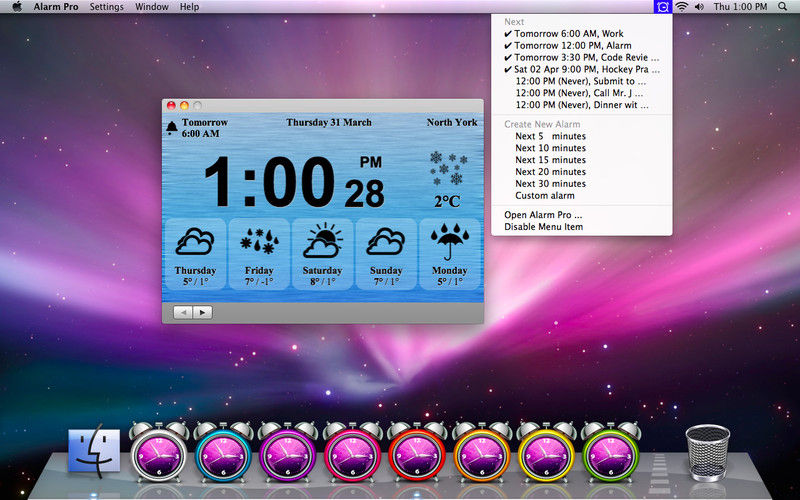800x500 pixels.
Task: Select Disable Menu Item
Action: tap(582, 227)
